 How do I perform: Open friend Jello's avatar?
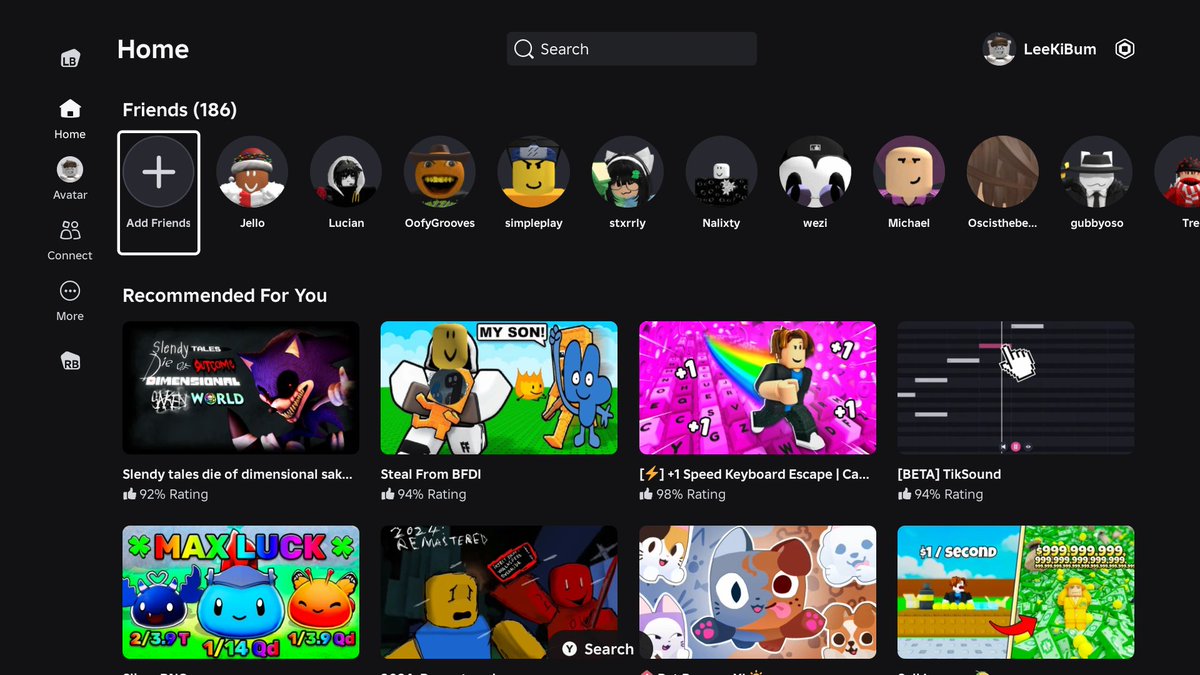click(252, 172)
